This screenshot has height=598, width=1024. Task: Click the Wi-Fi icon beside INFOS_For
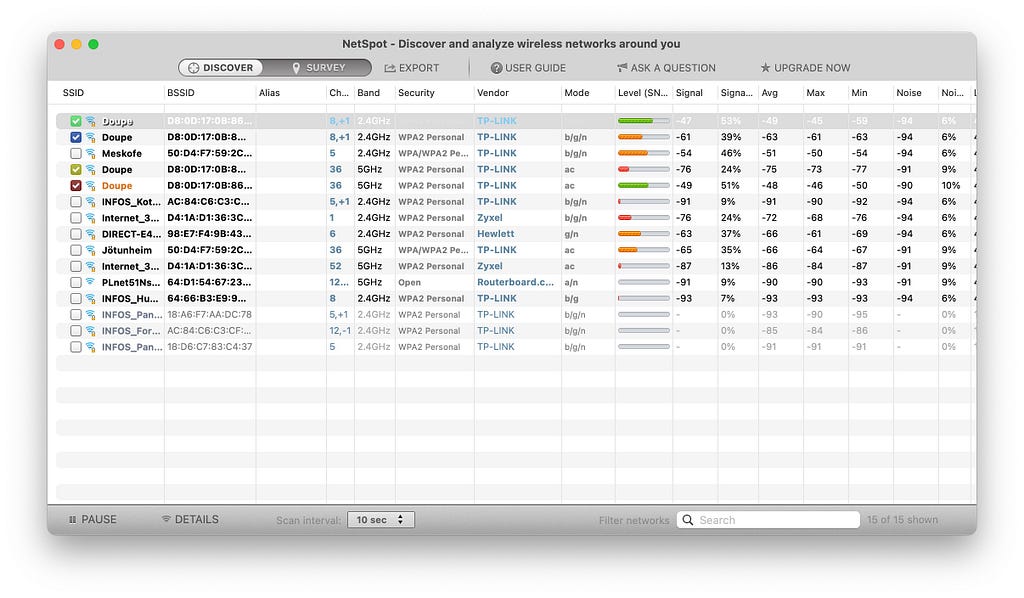[x=91, y=330]
